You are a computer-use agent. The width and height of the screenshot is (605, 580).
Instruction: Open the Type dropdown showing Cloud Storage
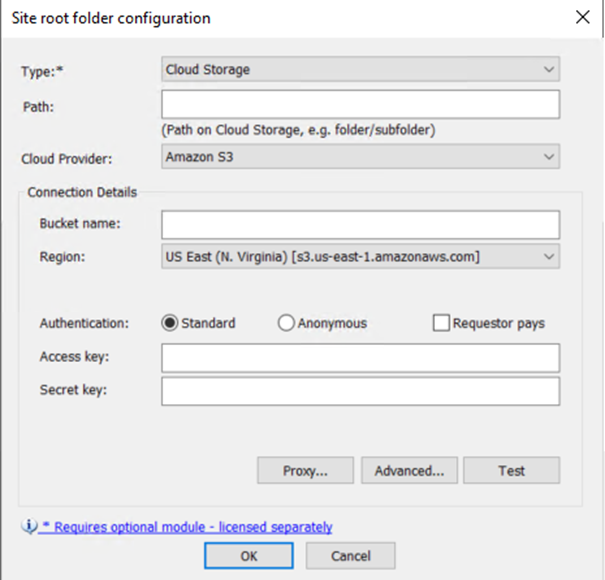[360, 70]
